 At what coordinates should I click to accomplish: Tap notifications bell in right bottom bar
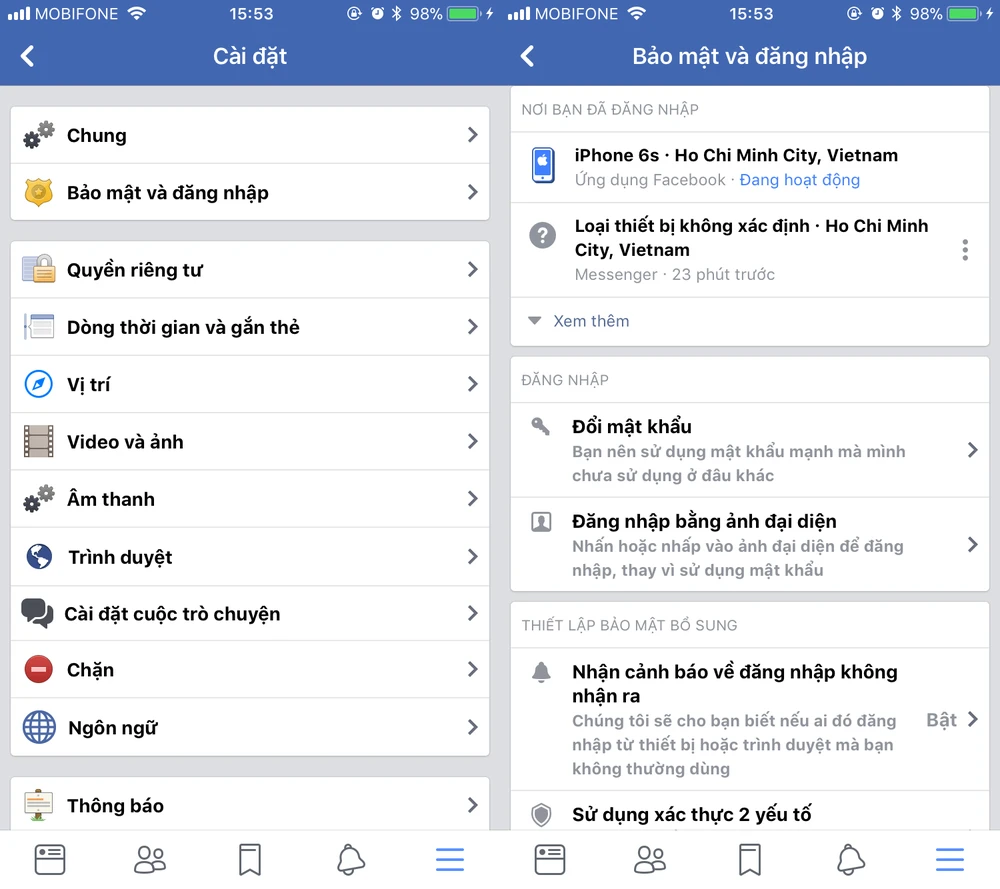(x=851, y=860)
